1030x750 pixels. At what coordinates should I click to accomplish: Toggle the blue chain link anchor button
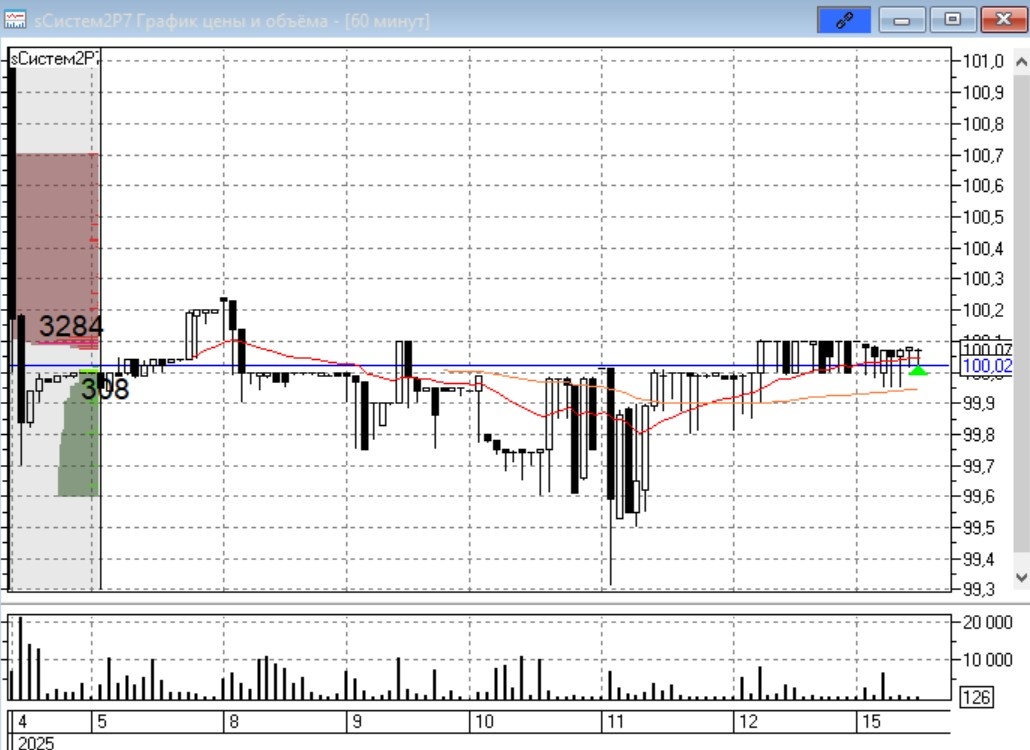click(844, 20)
